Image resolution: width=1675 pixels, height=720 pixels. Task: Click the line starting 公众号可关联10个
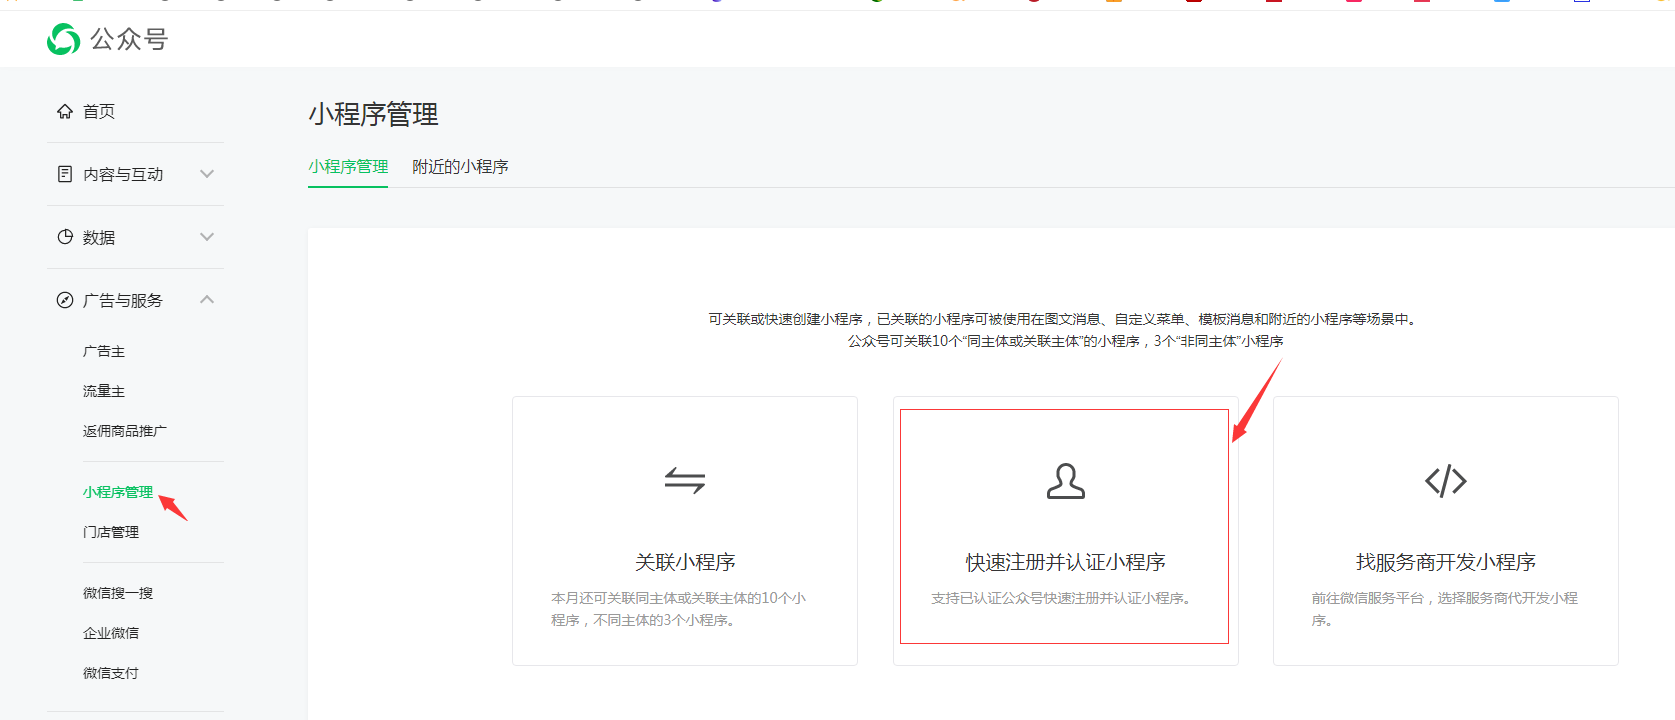click(x=1065, y=341)
